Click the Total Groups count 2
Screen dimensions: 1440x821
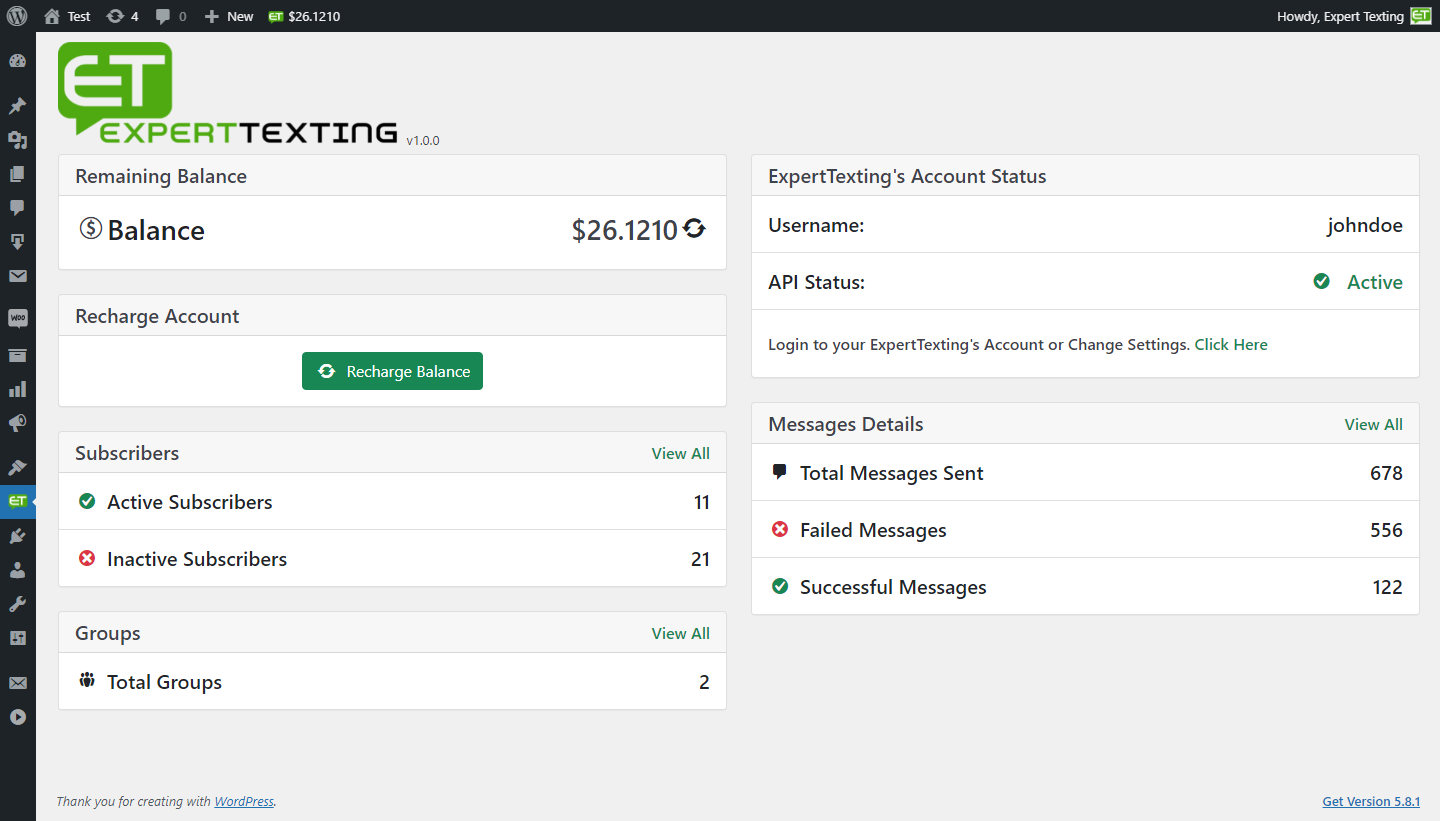click(x=705, y=682)
